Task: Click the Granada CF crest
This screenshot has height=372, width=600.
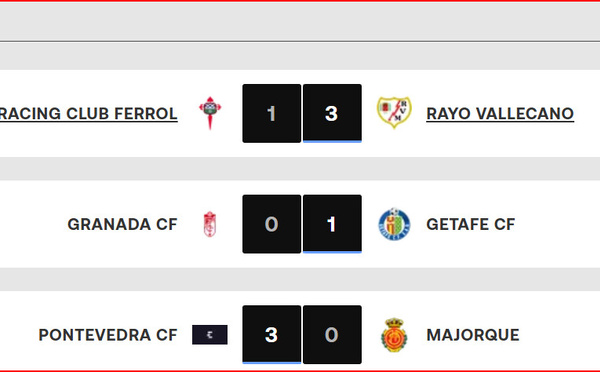Action: coord(210,224)
